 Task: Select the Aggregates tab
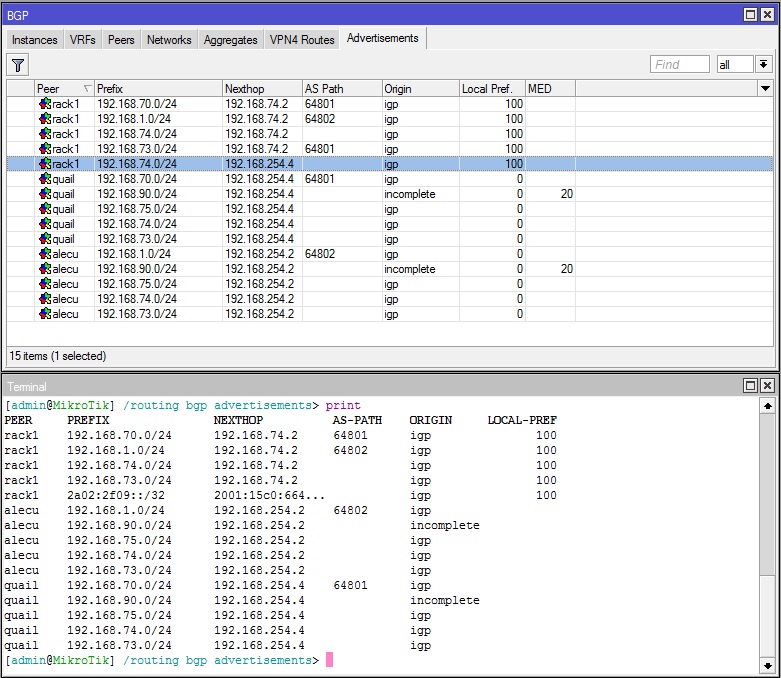(x=230, y=40)
